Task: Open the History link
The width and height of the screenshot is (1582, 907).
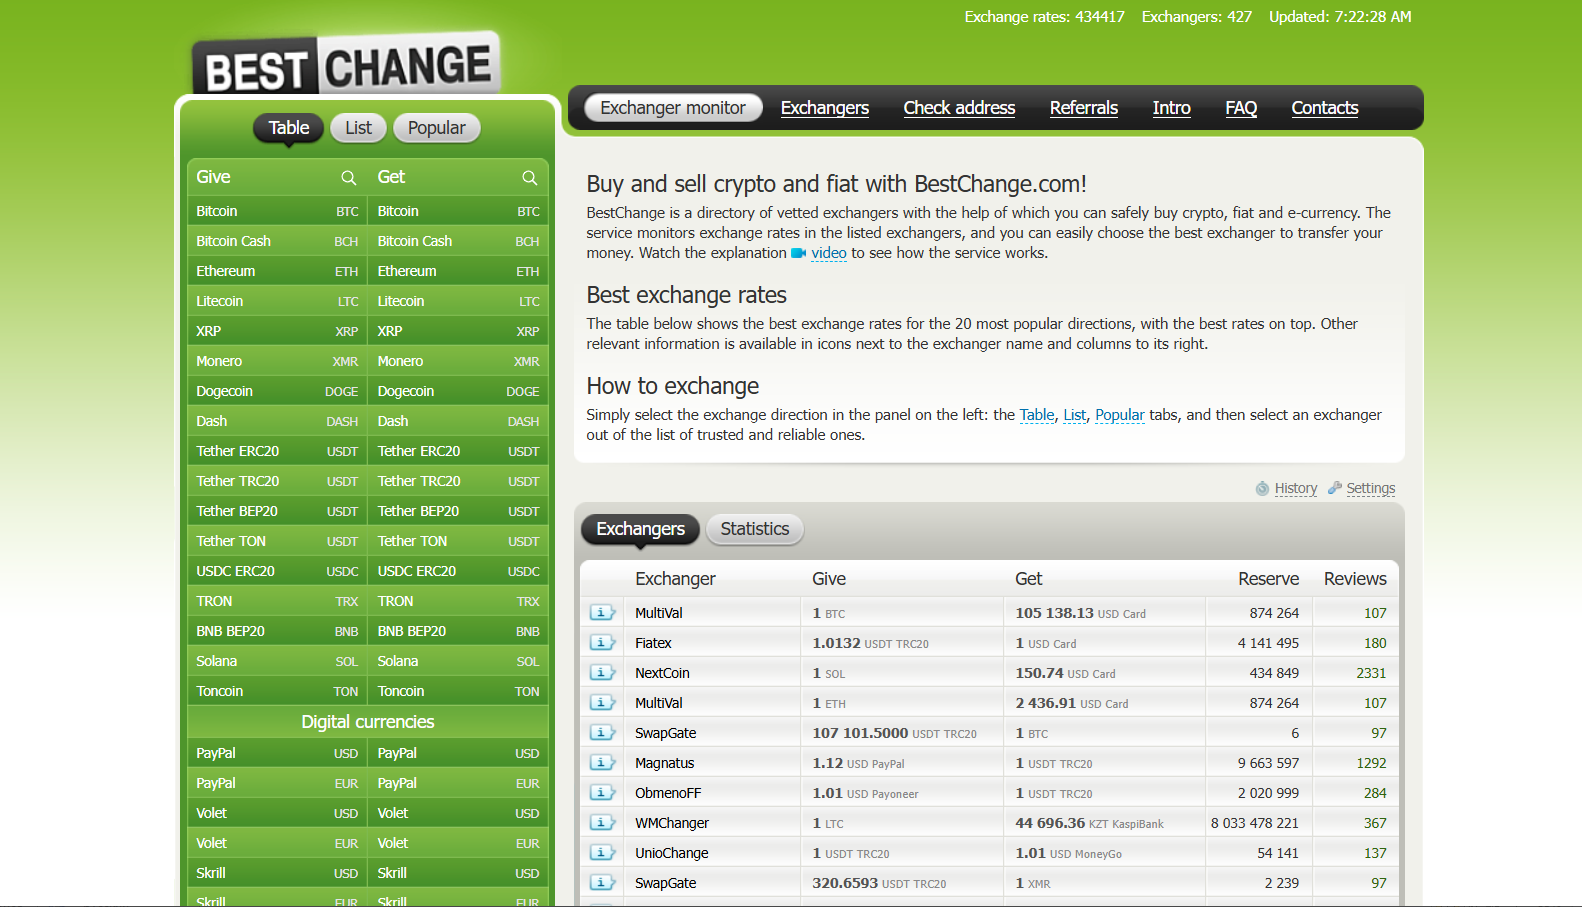Action: pos(1296,488)
